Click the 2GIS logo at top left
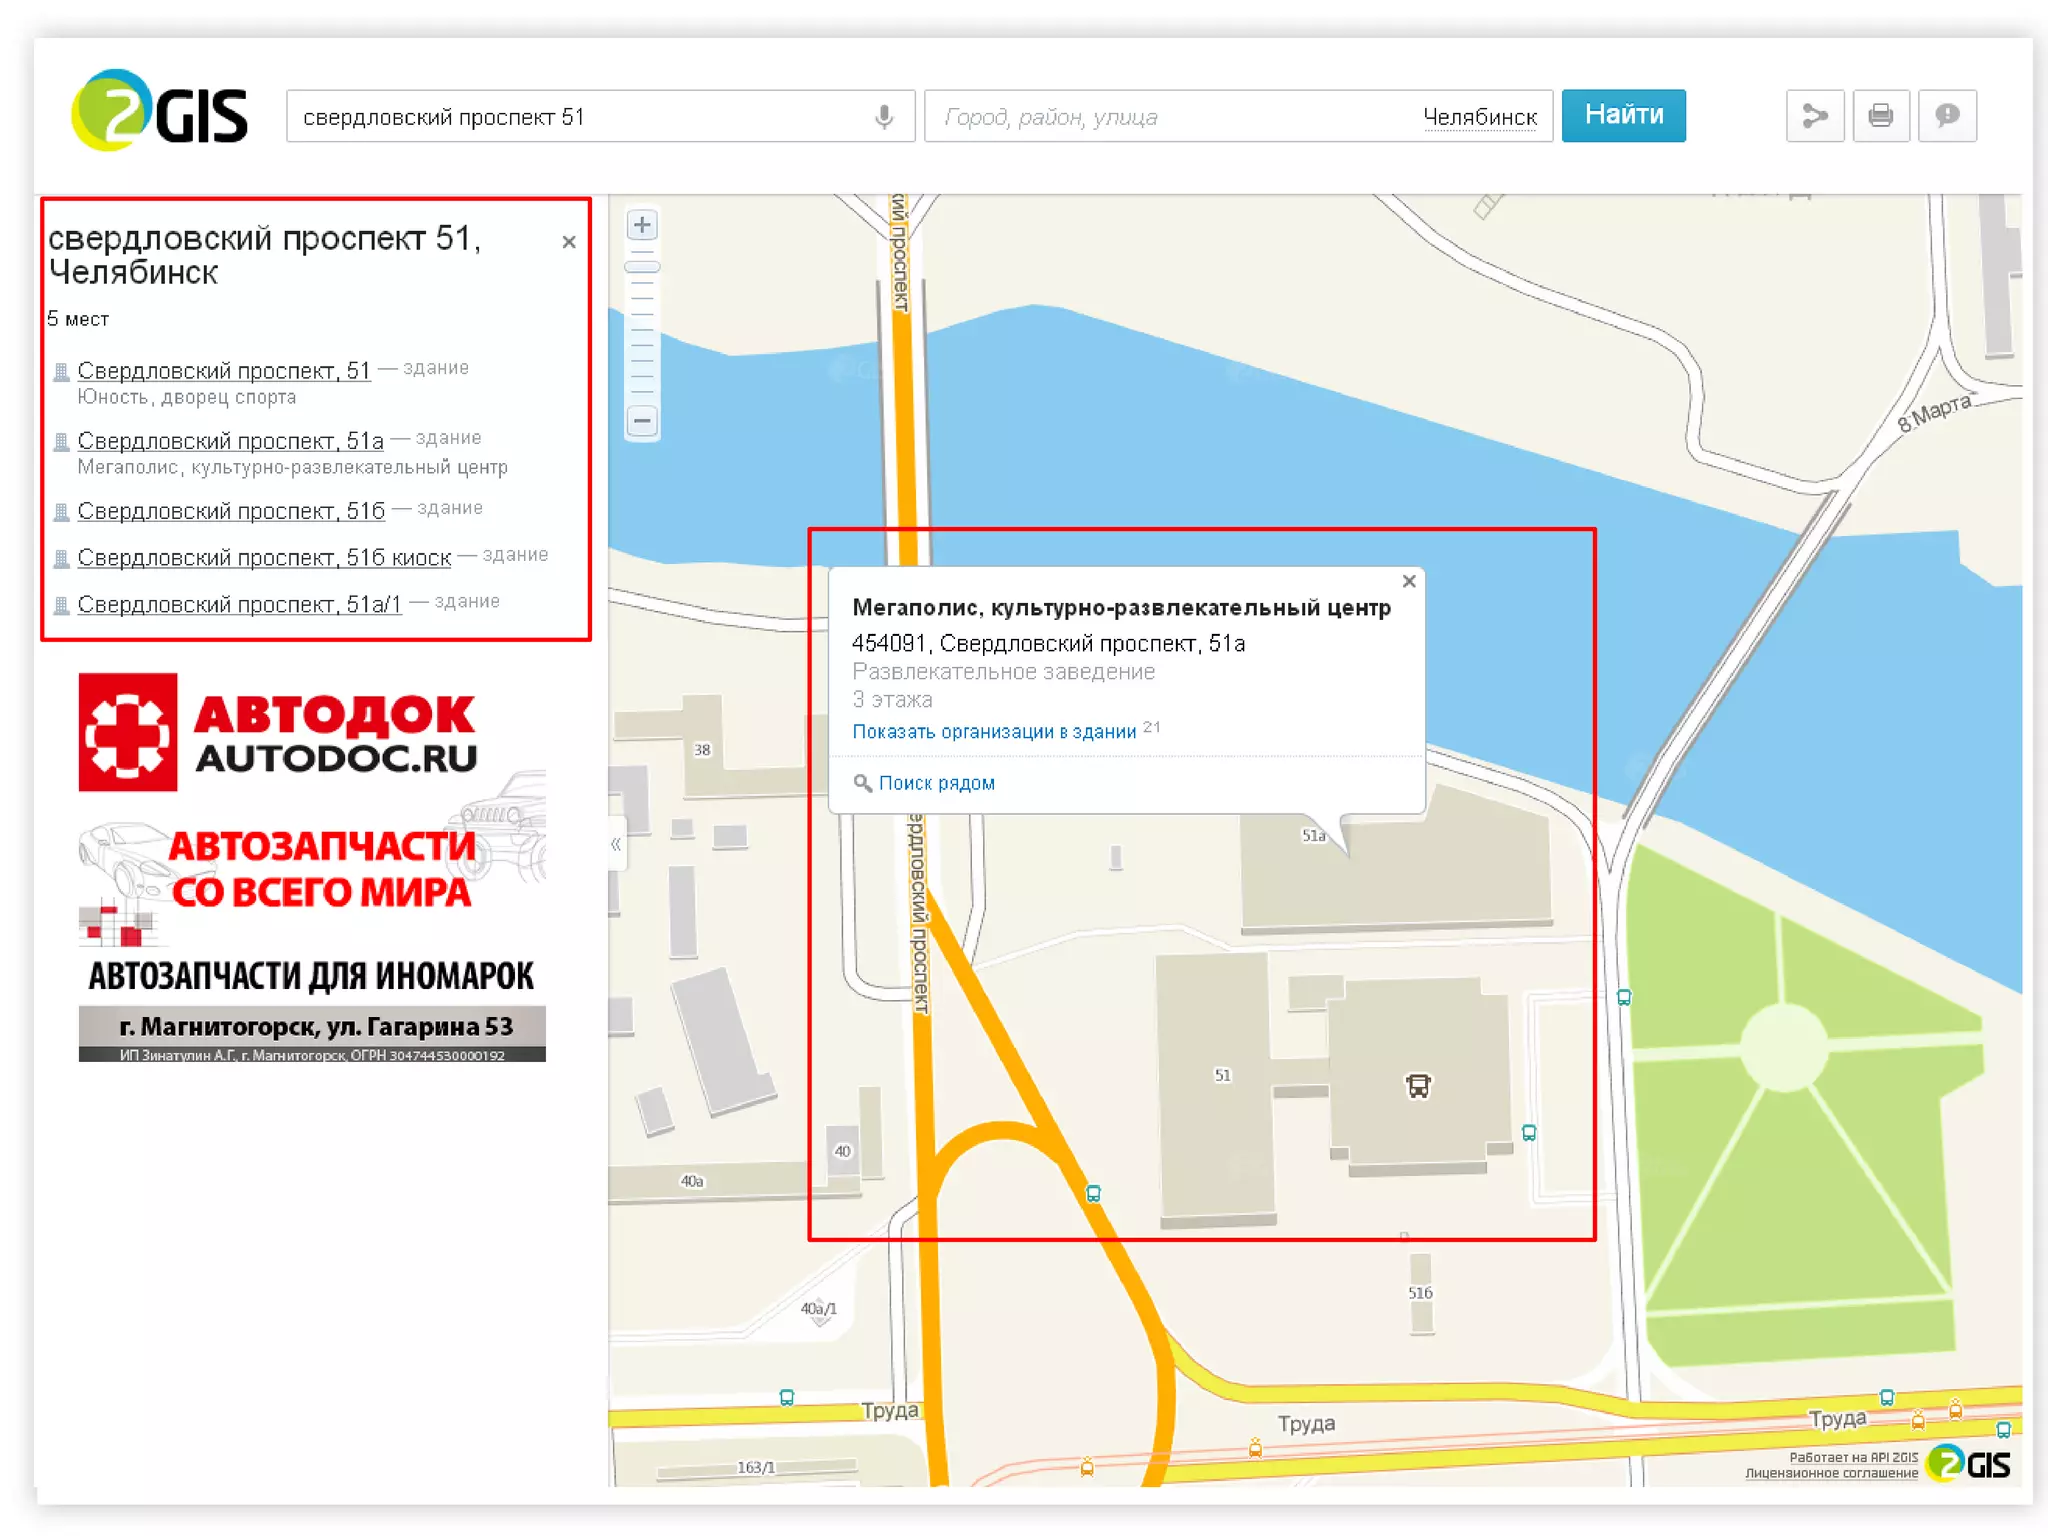Image resolution: width=2048 pixels, height=1536 pixels. click(x=160, y=112)
